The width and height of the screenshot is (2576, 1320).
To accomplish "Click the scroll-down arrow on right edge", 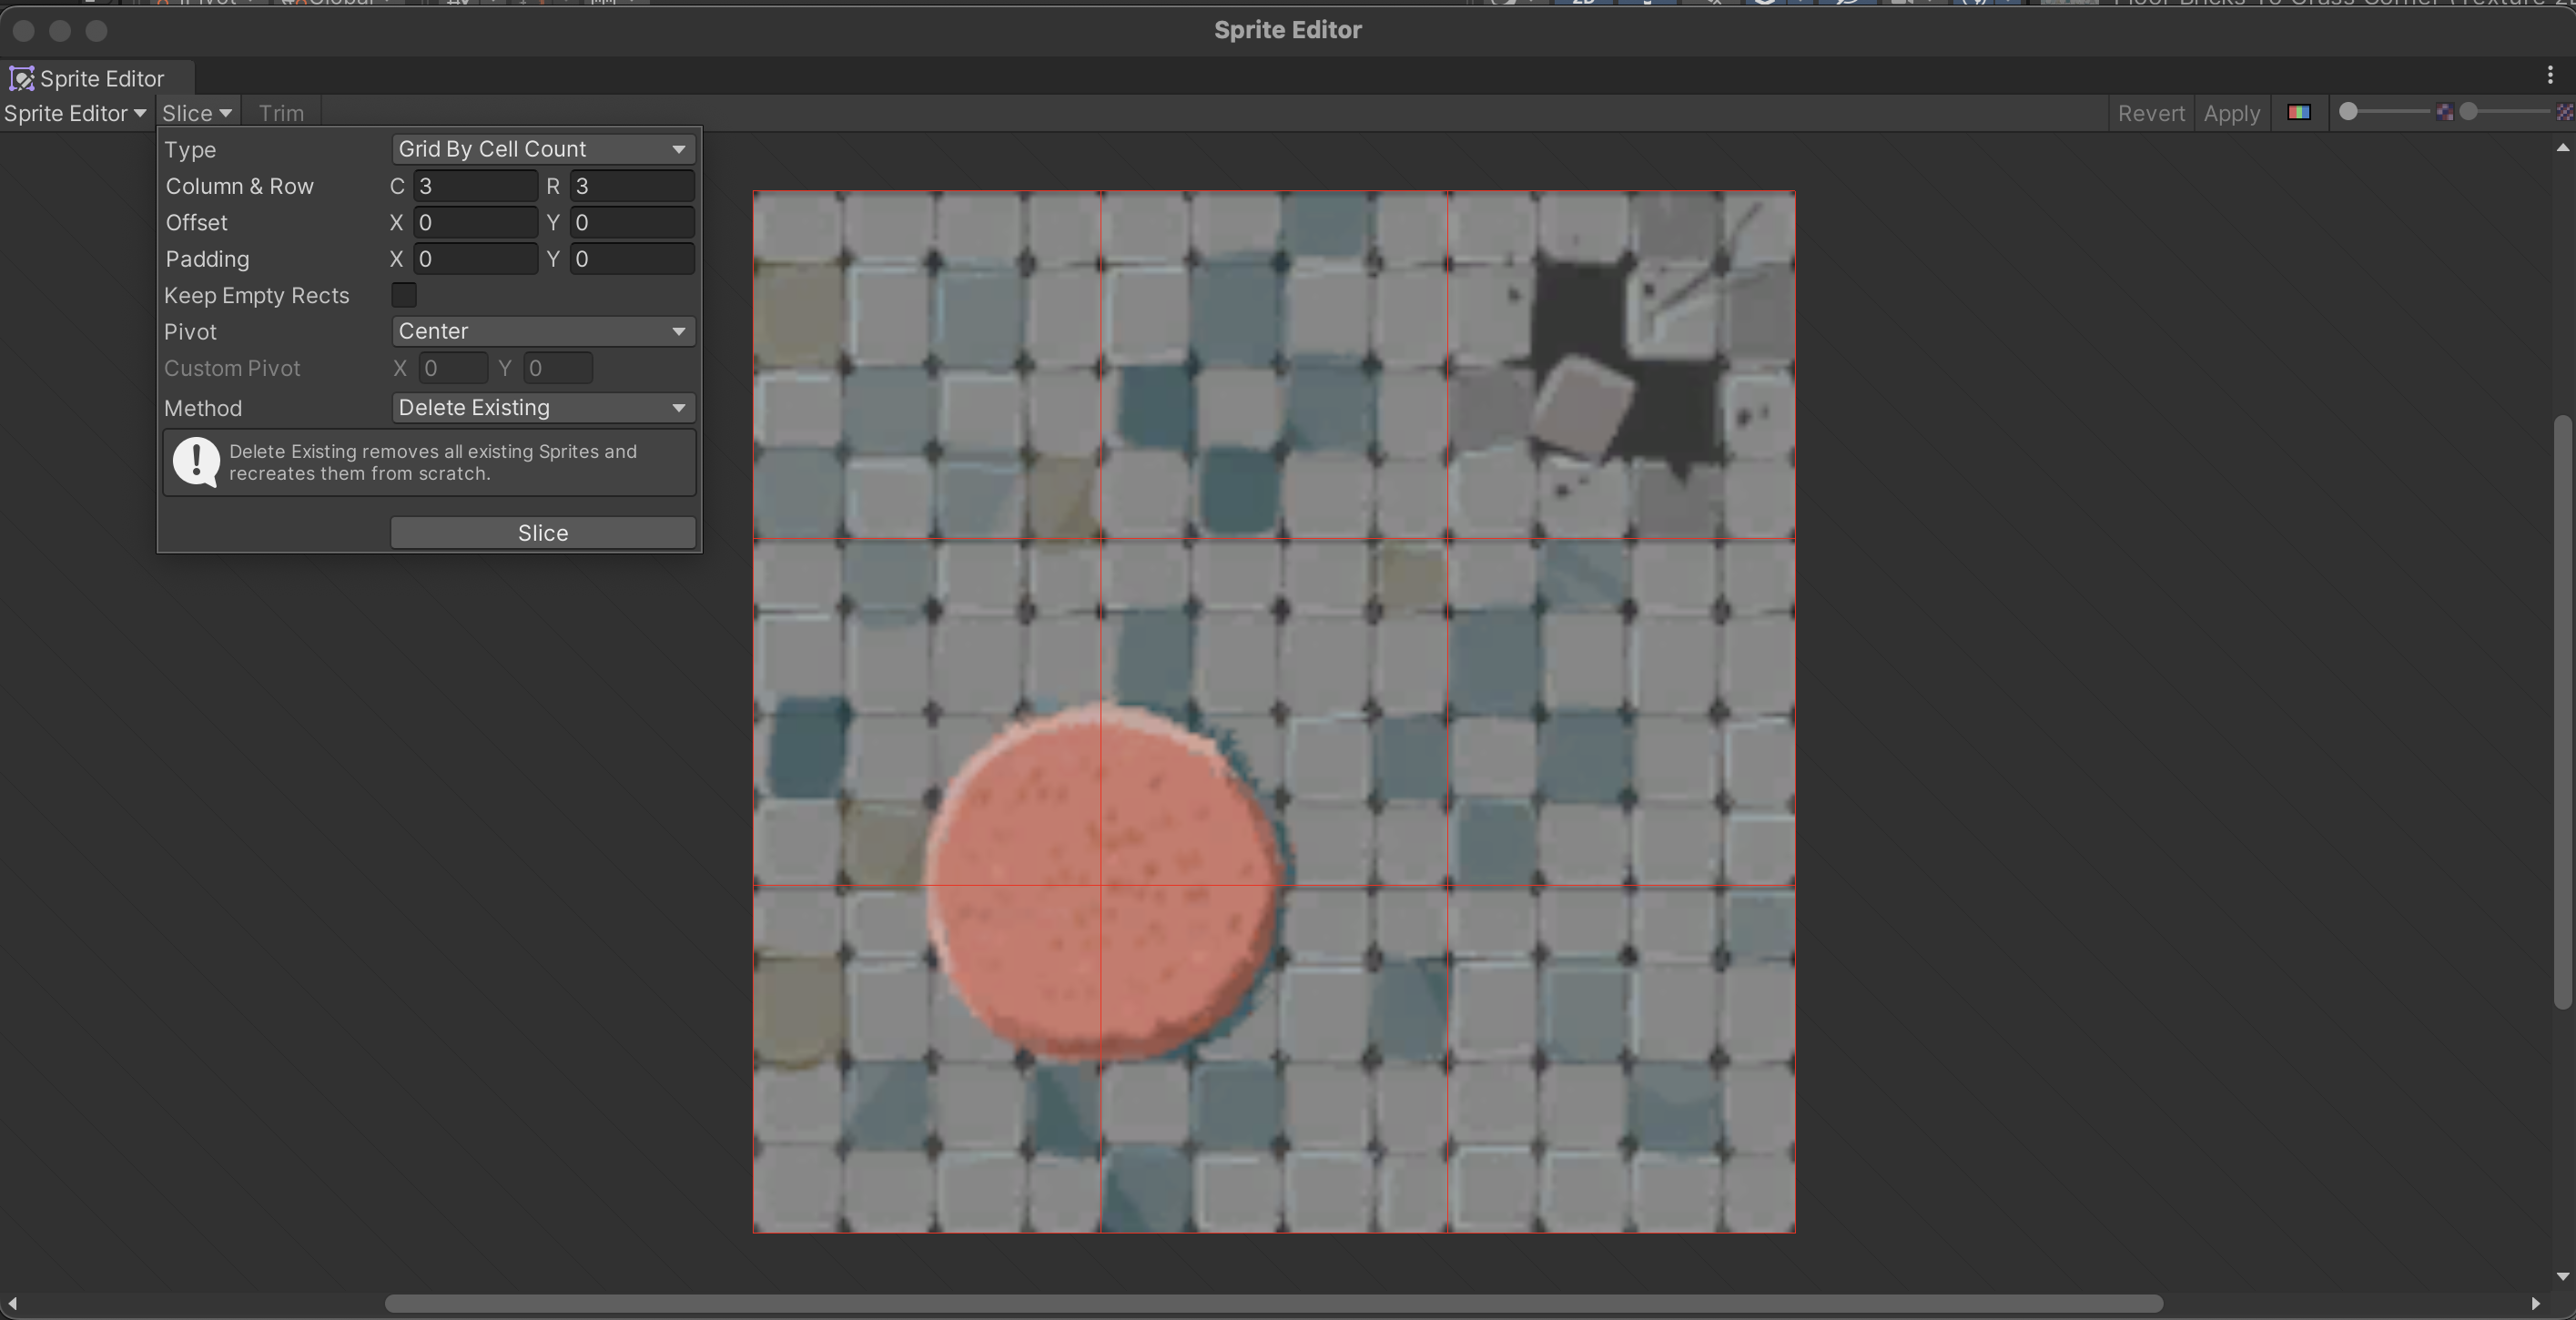I will pyautogui.click(x=2562, y=1276).
